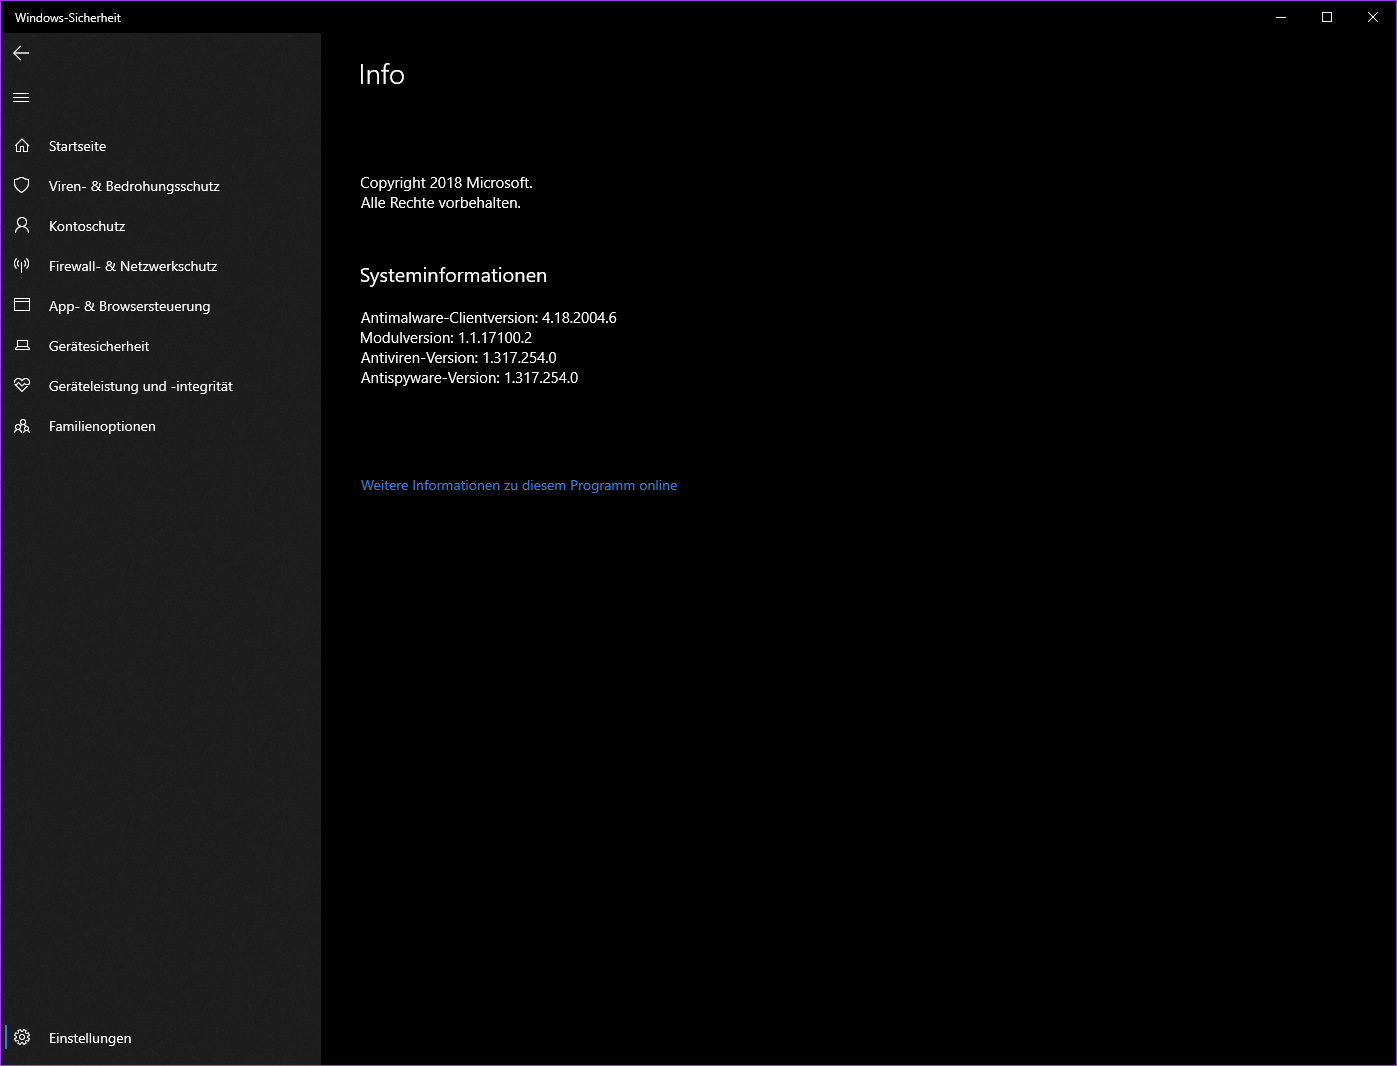Click the heart icon for Geräteleistung und -integrität

tap(22, 386)
